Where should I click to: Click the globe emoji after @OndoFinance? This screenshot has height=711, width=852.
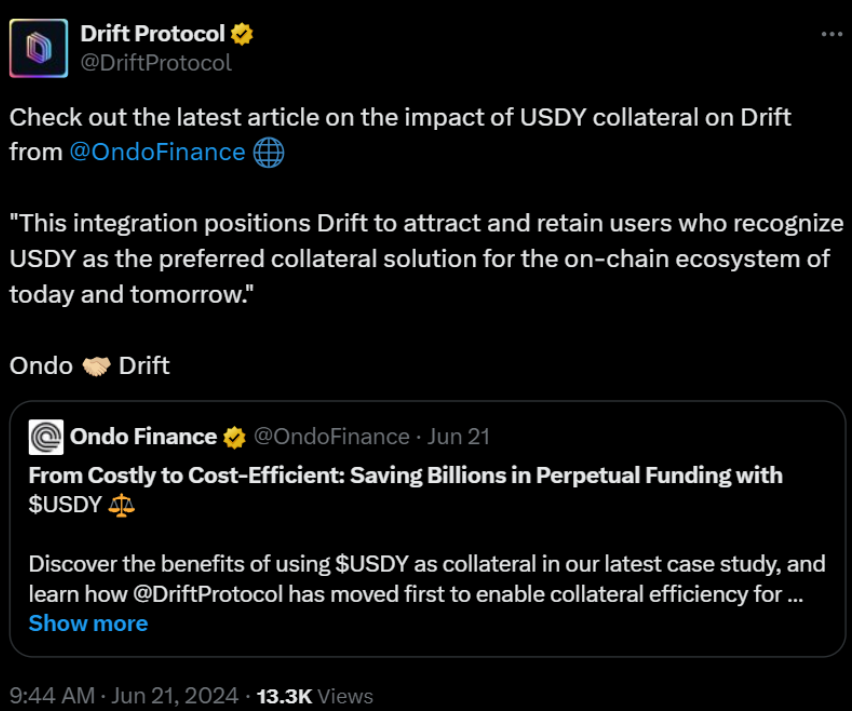(x=268, y=153)
